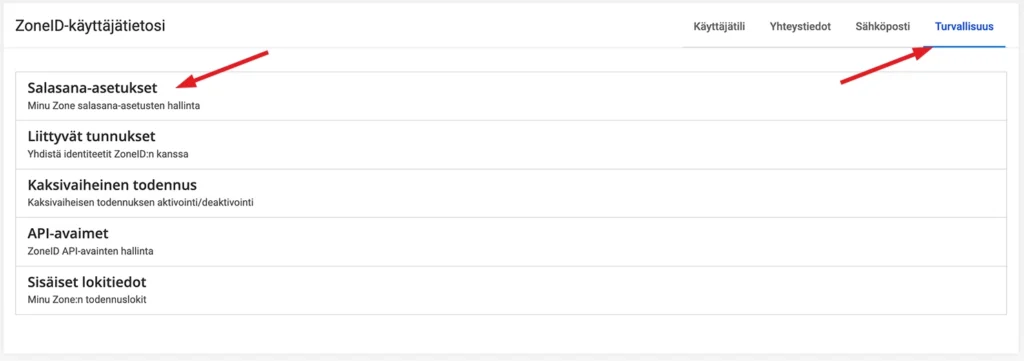Click blue underline beneath the Turvallisuus tab
1024x361 pixels.
[964, 47]
